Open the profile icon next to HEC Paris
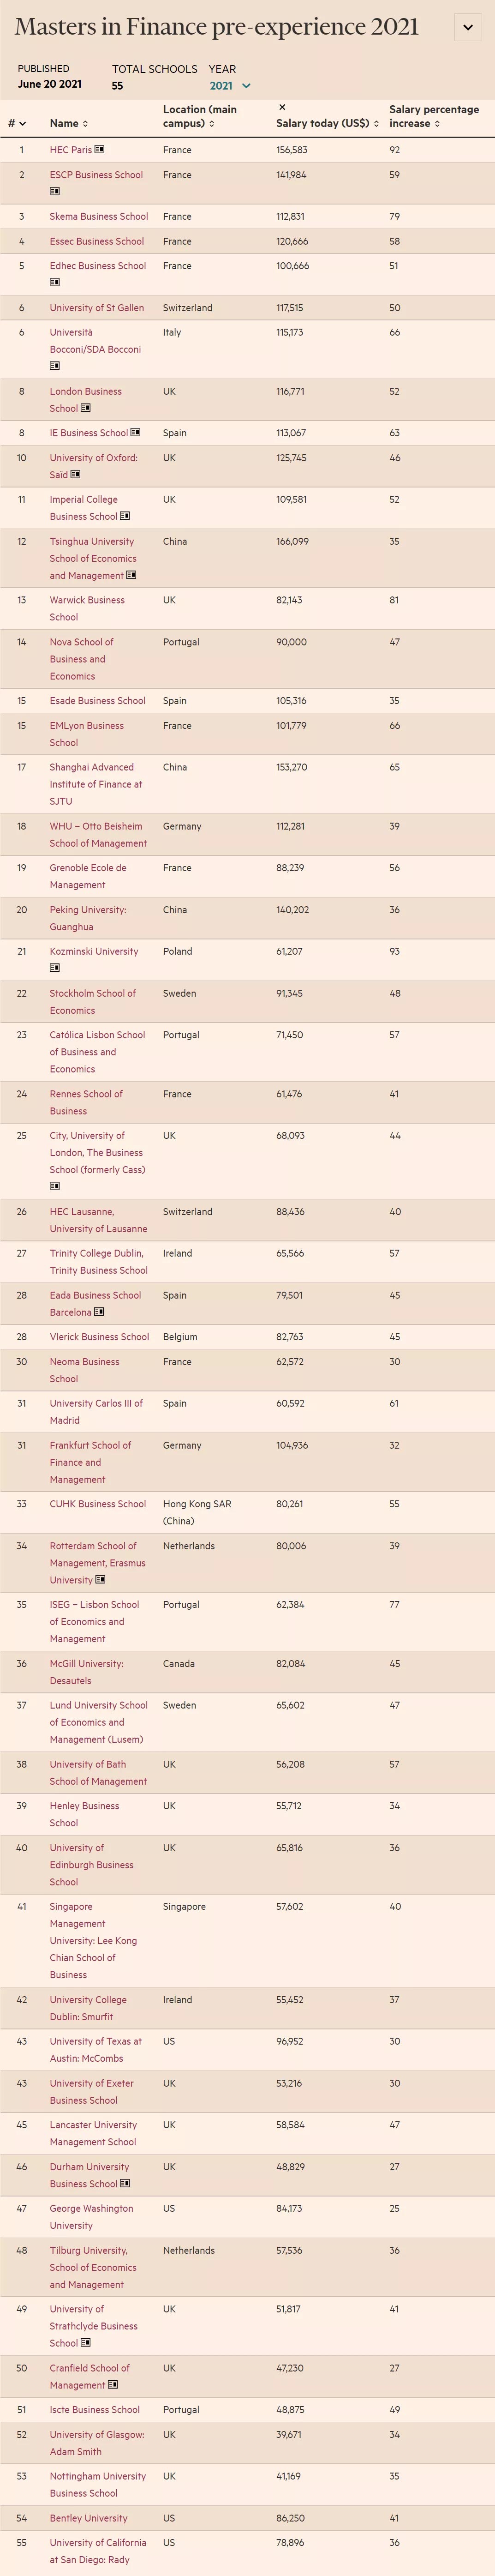Image resolution: width=495 pixels, height=2576 pixels. pos(99,150)
